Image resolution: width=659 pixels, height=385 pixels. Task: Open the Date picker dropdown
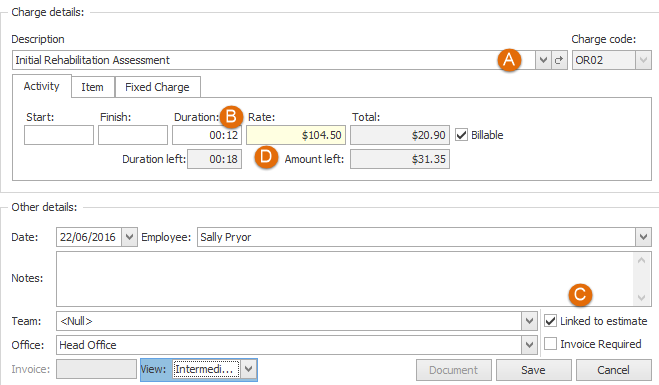129,237
